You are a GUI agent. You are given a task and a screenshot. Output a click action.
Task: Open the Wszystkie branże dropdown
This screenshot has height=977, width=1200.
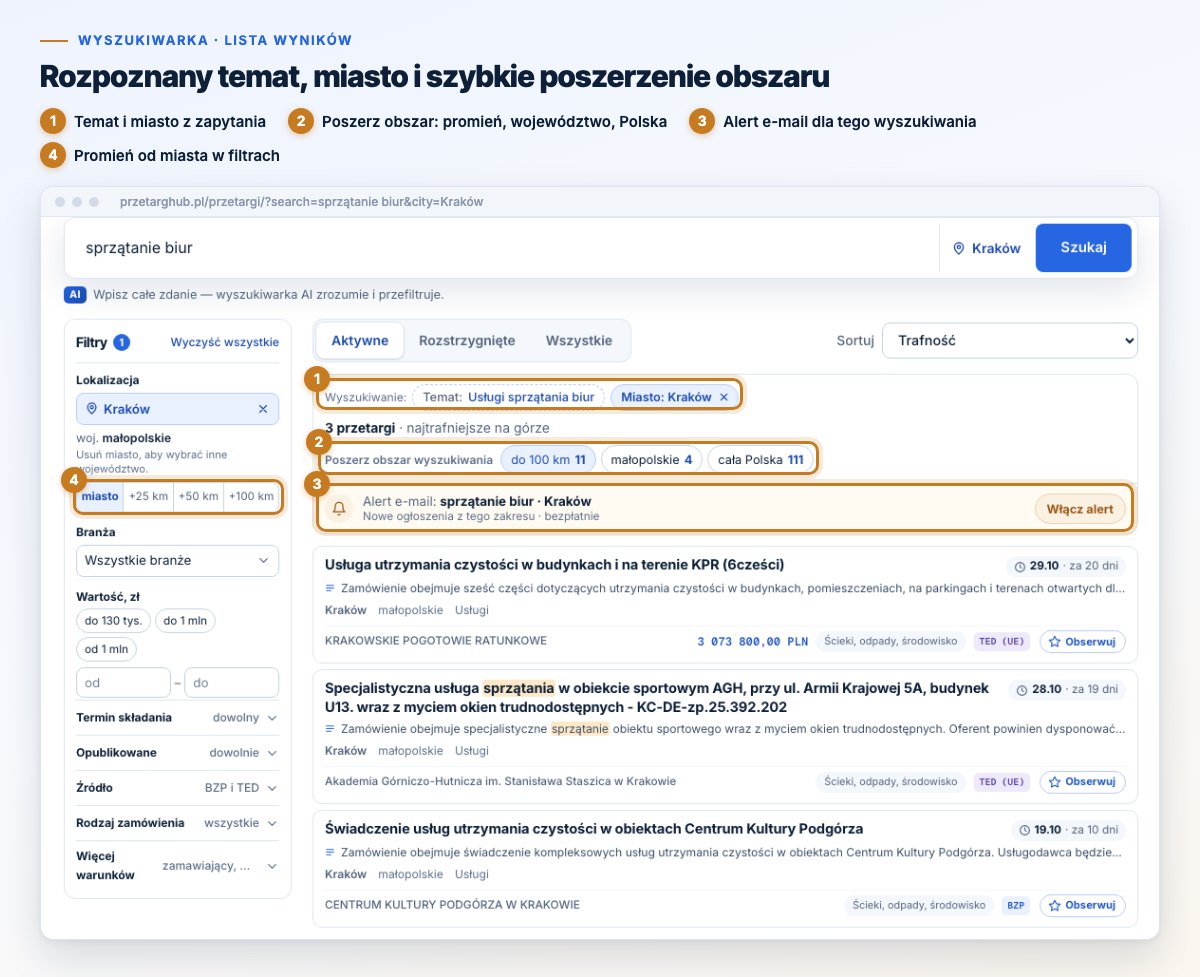tap(177, 560)
